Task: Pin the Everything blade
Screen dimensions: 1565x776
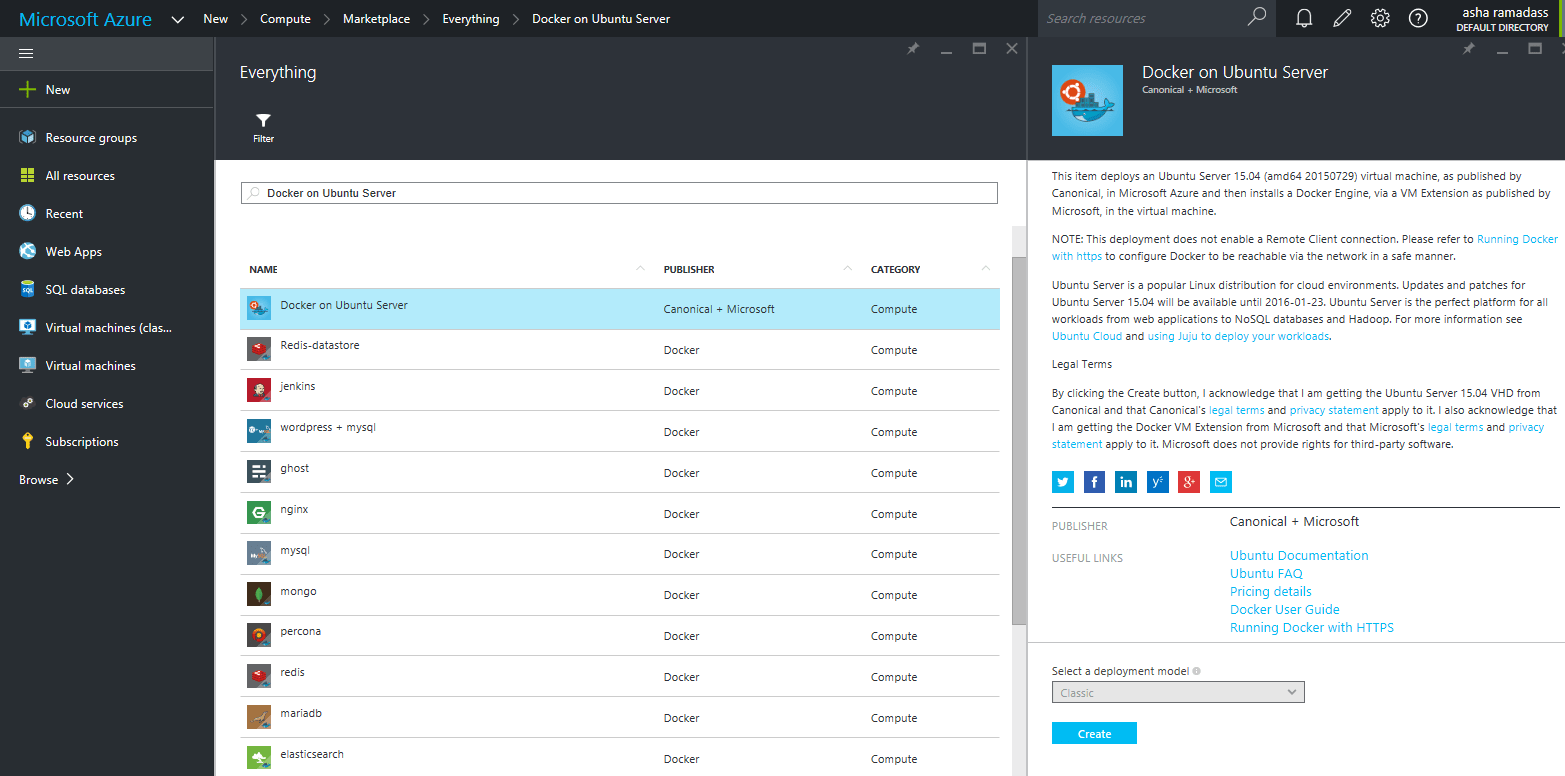Action: point(913,49)
